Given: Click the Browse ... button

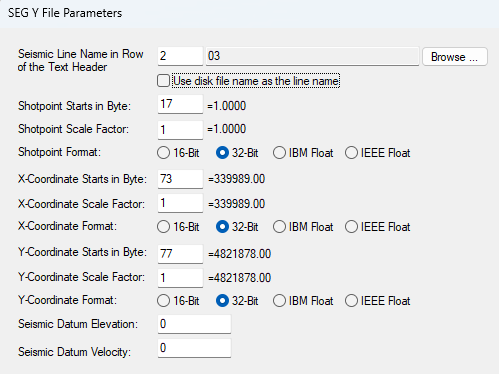Looking at the screenshot, I should pyautogui.click(x=455, y=57).
